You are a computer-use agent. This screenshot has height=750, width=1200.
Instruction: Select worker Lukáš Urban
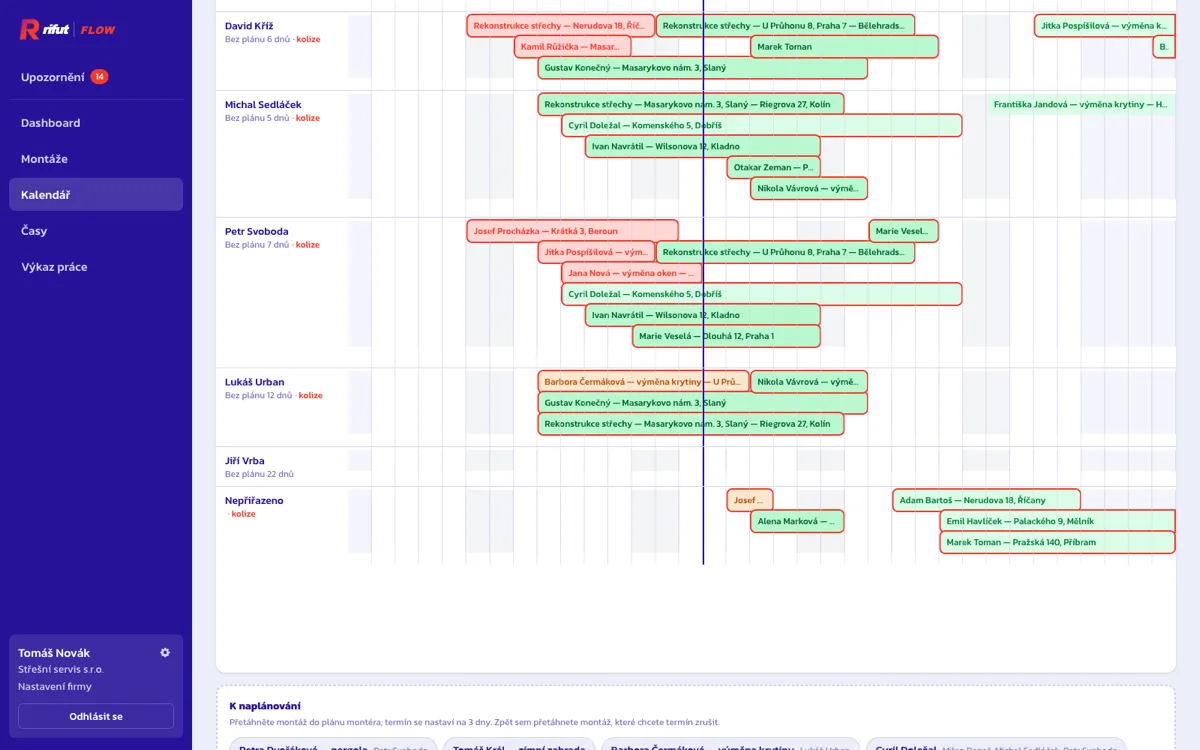[254, 382]
